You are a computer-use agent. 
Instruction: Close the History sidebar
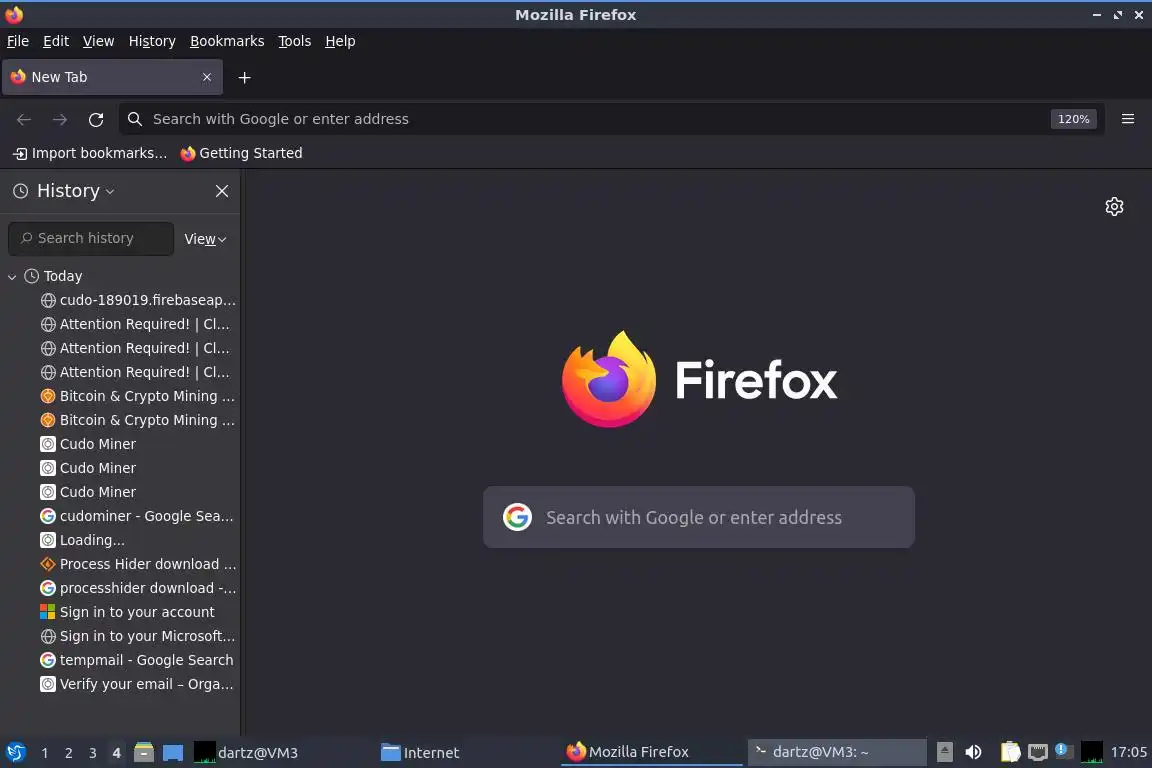pos(222,191)
